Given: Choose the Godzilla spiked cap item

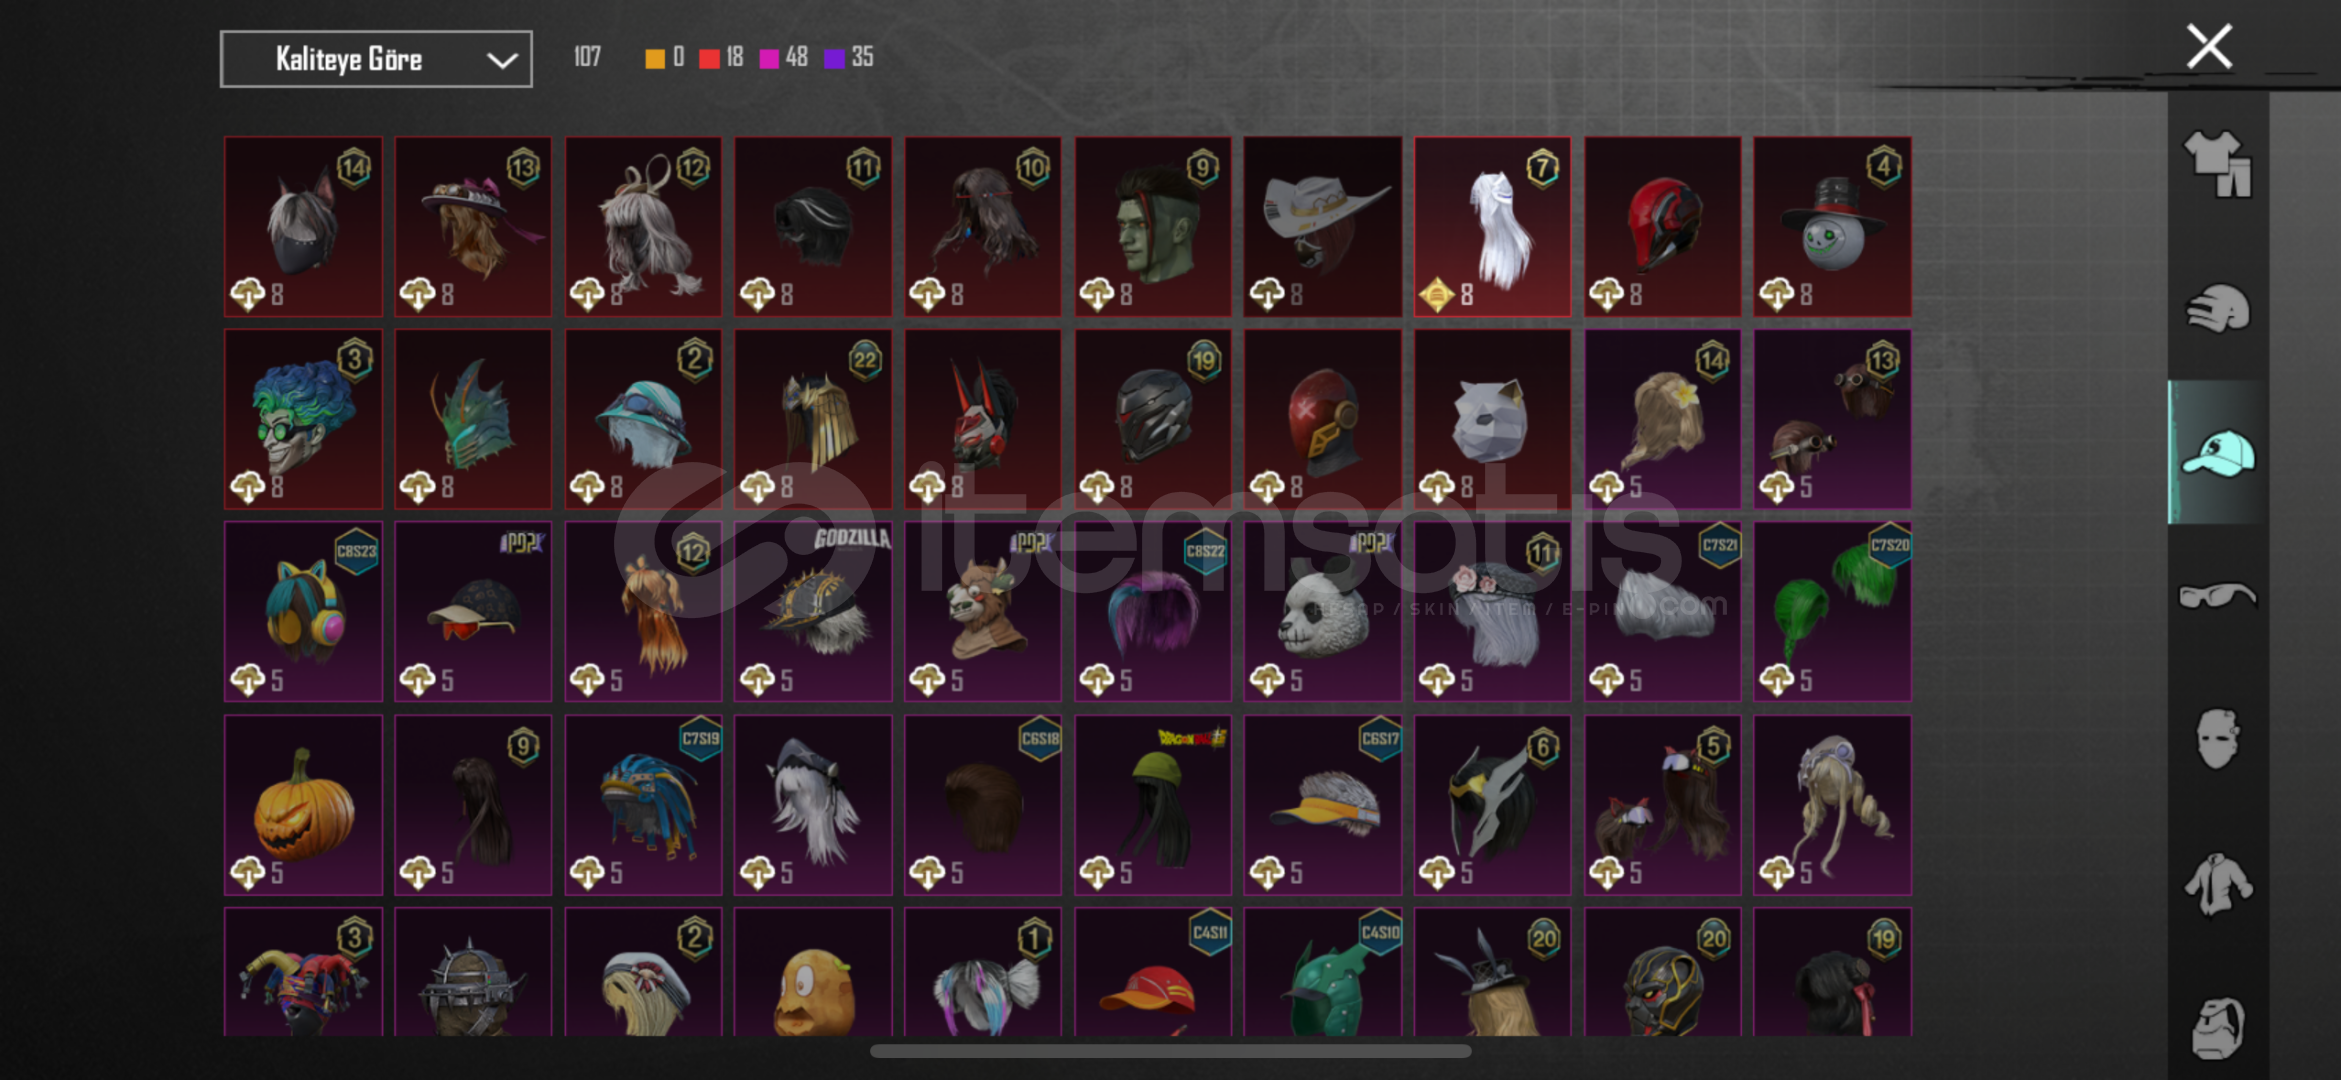Looking at the screenshot, I should [x=813, y=612].
